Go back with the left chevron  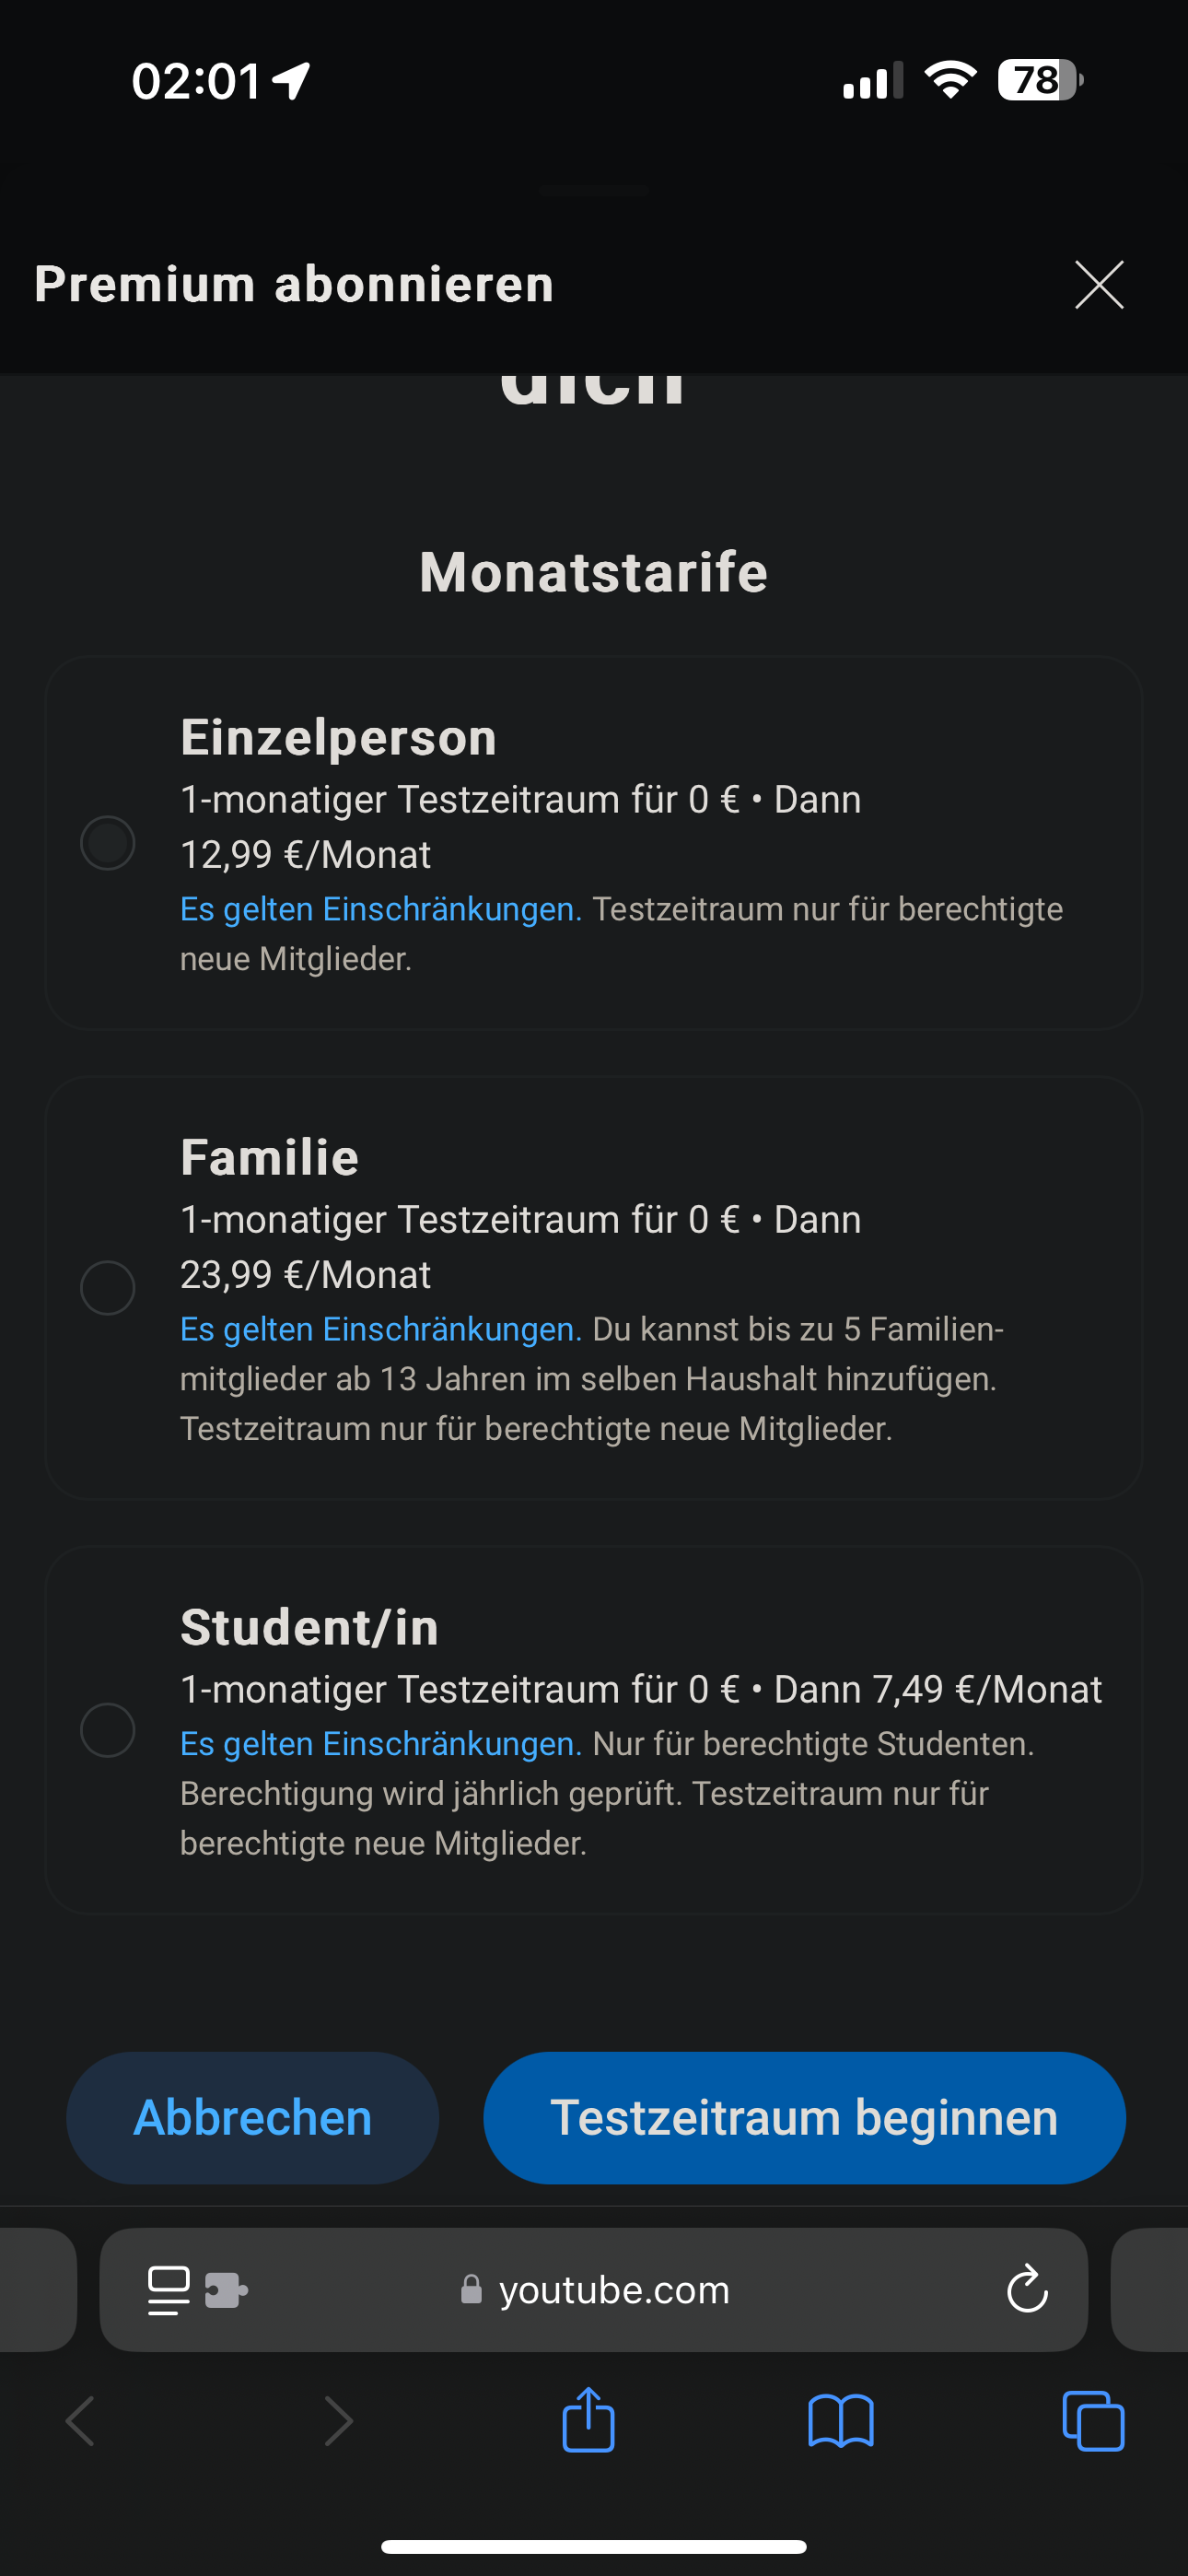click(x=80, y=2421)
